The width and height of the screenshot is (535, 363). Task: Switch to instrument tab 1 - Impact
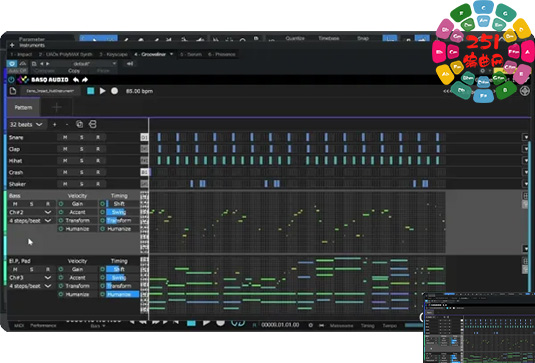[x=21, y=55]
